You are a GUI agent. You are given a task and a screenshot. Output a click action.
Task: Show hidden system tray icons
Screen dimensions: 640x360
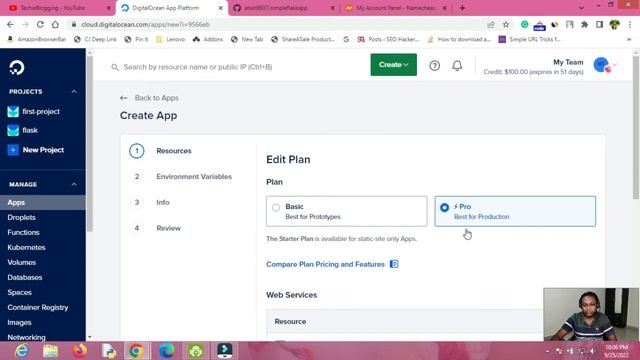547,351
